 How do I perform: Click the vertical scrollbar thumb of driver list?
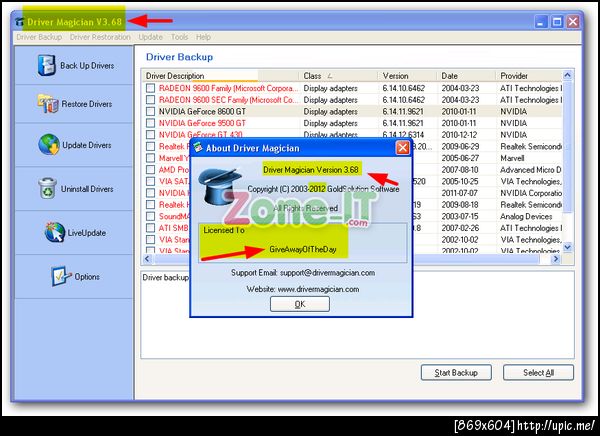tap(567, 145)
